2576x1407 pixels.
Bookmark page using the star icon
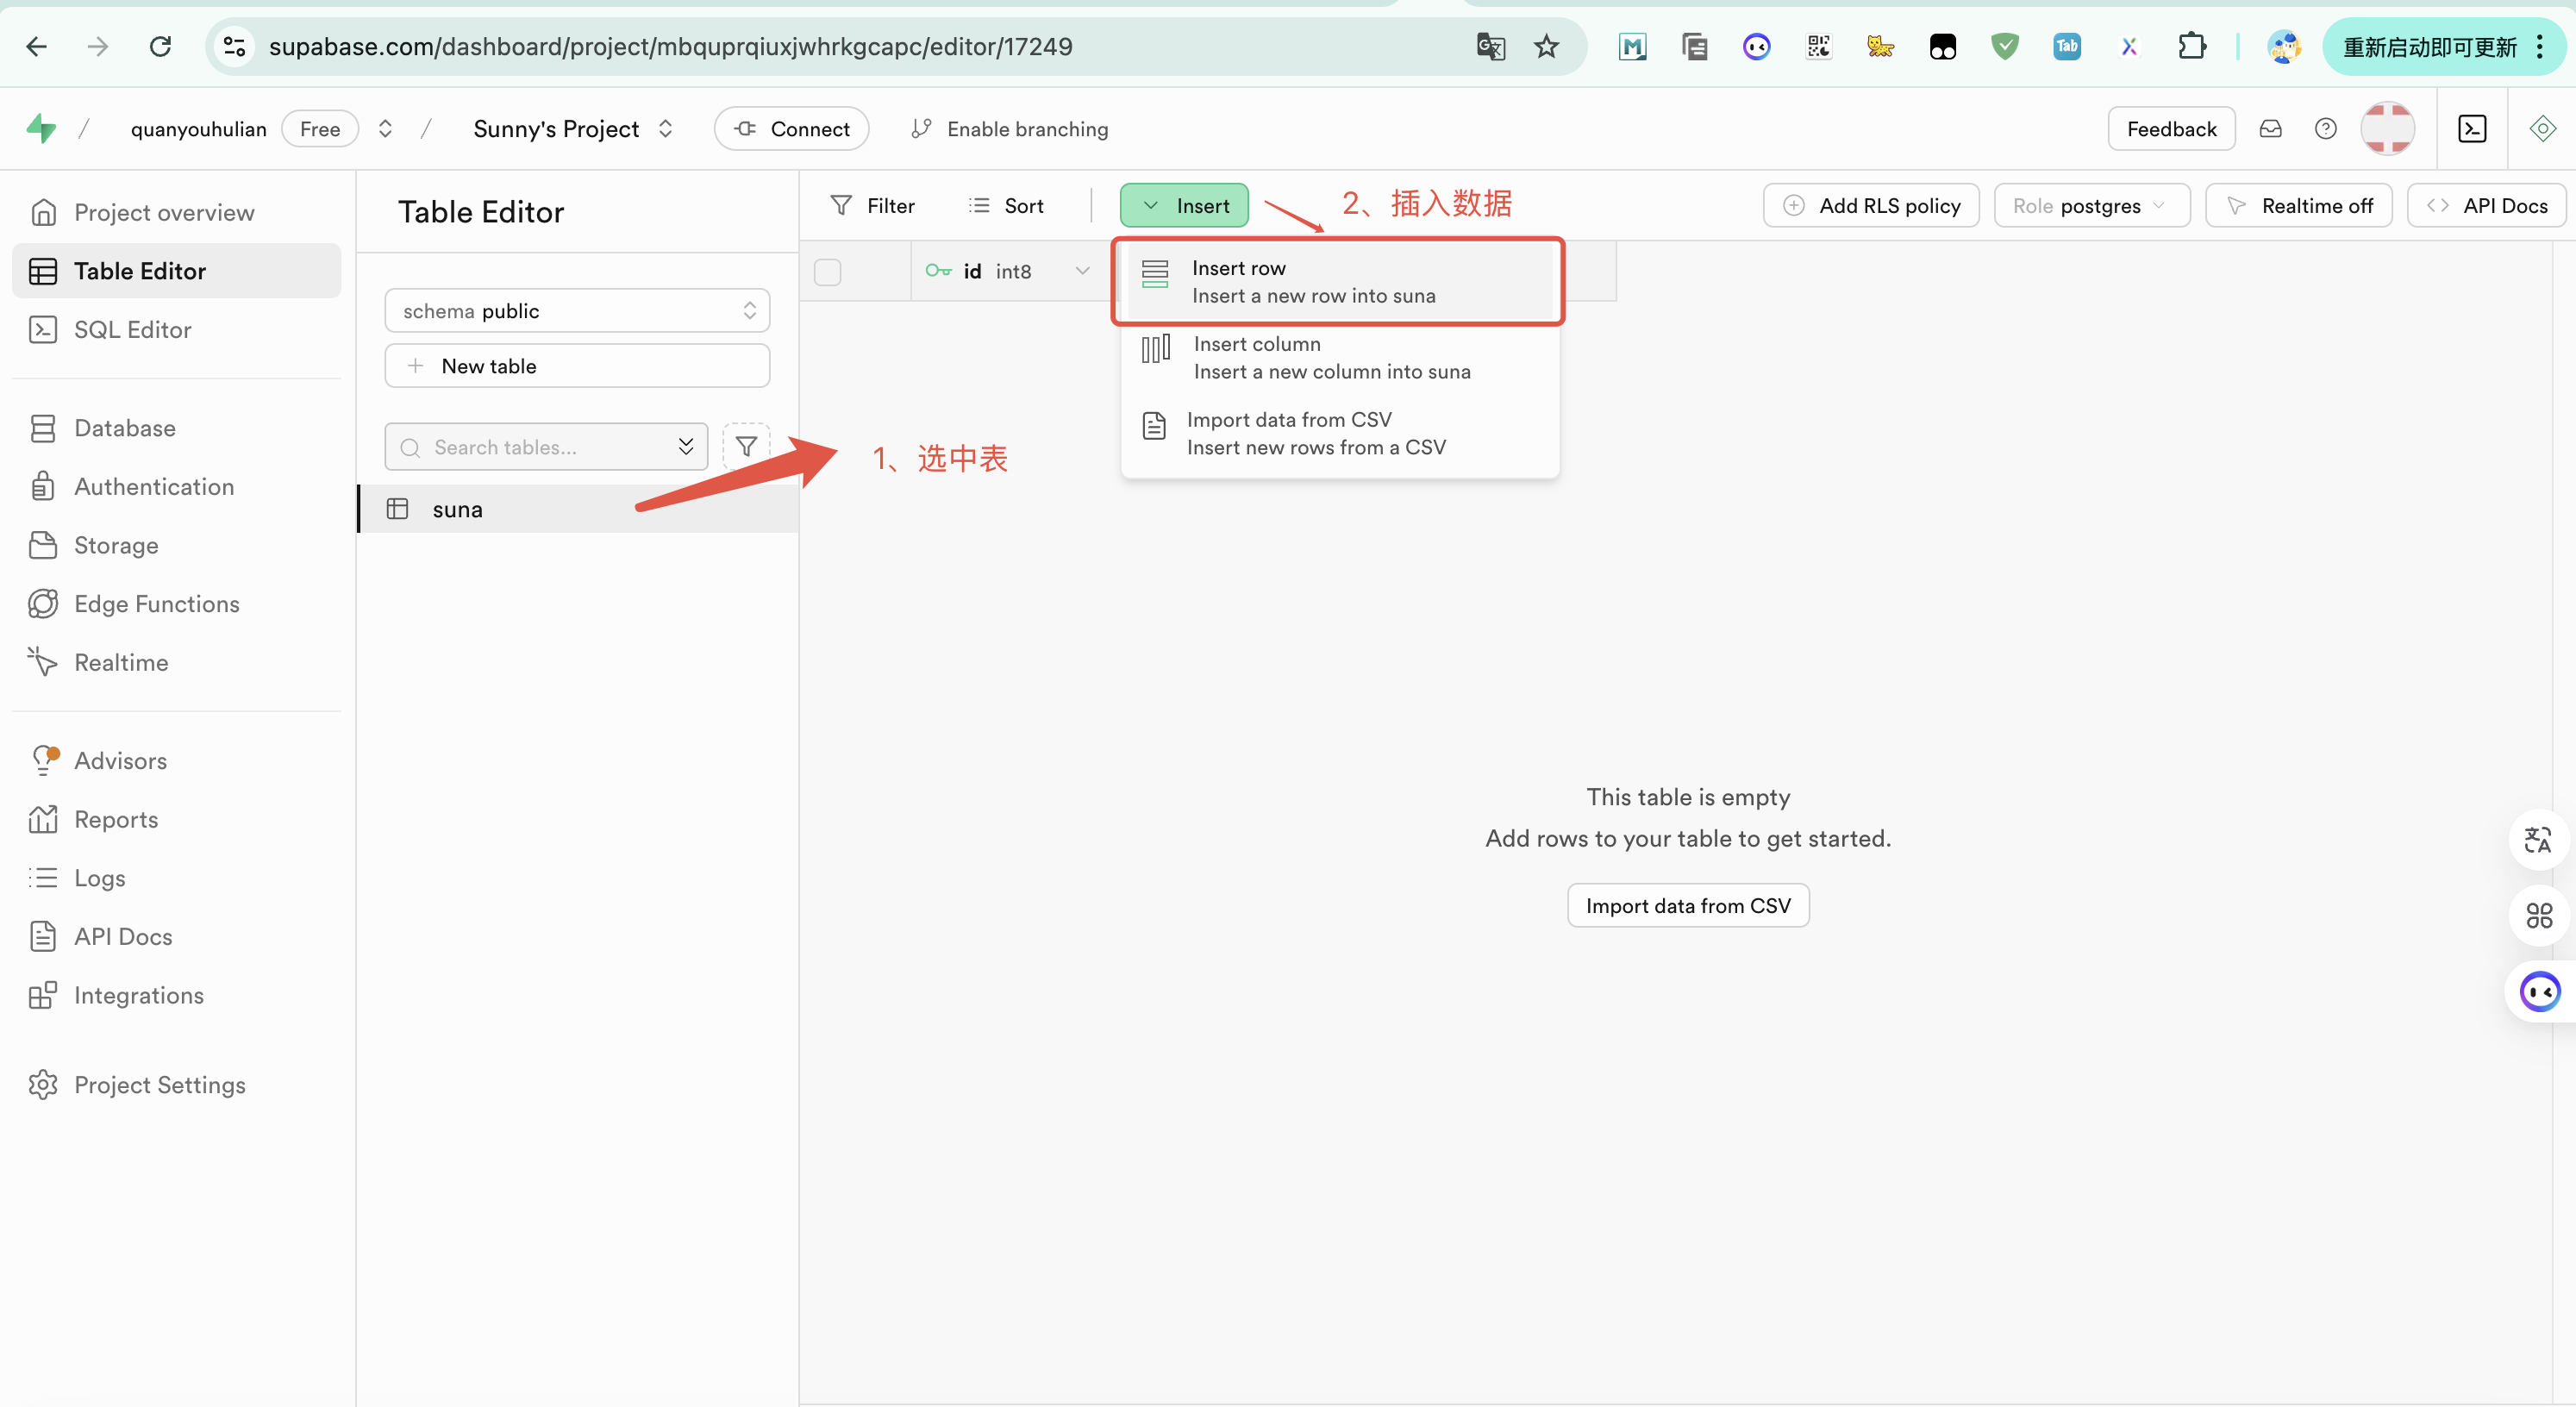coord(1546,46)
